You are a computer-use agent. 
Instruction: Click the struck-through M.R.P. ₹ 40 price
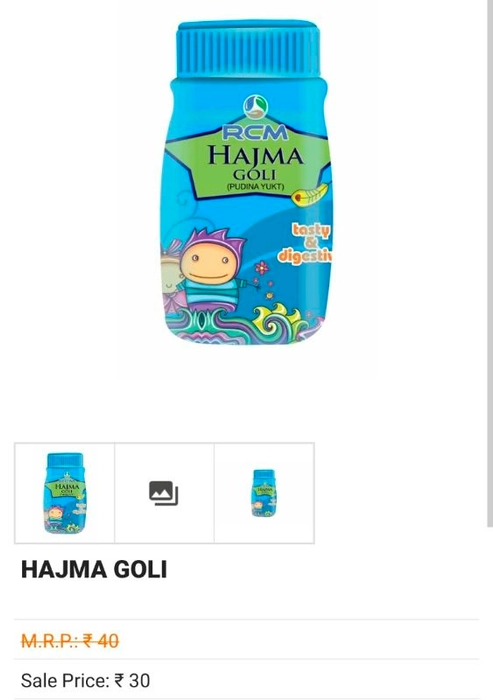(x=70, y=641)
